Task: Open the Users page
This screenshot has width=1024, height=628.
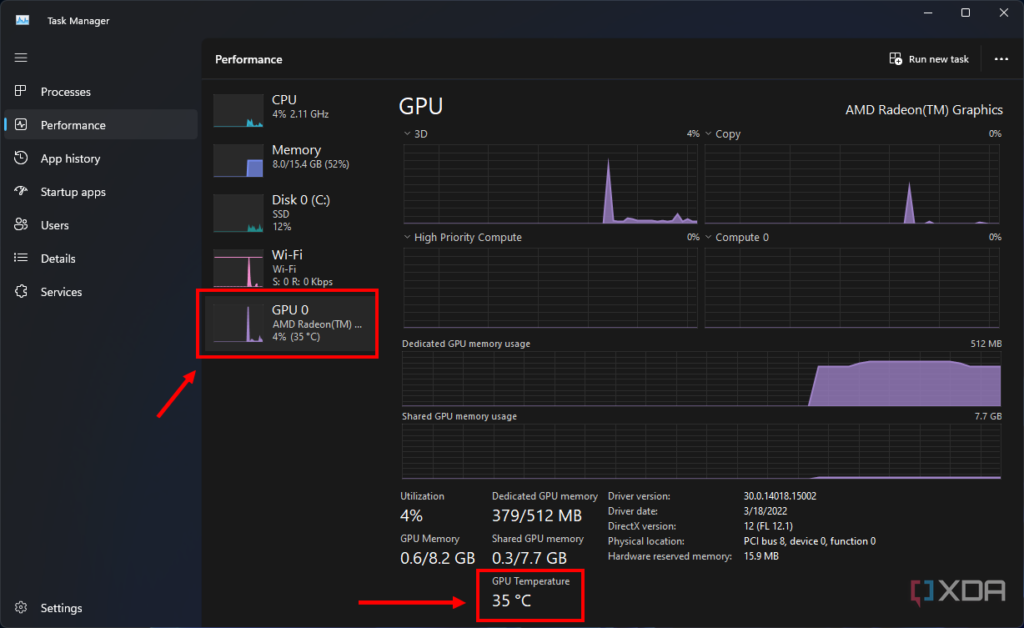Action: tap(54, 225)
